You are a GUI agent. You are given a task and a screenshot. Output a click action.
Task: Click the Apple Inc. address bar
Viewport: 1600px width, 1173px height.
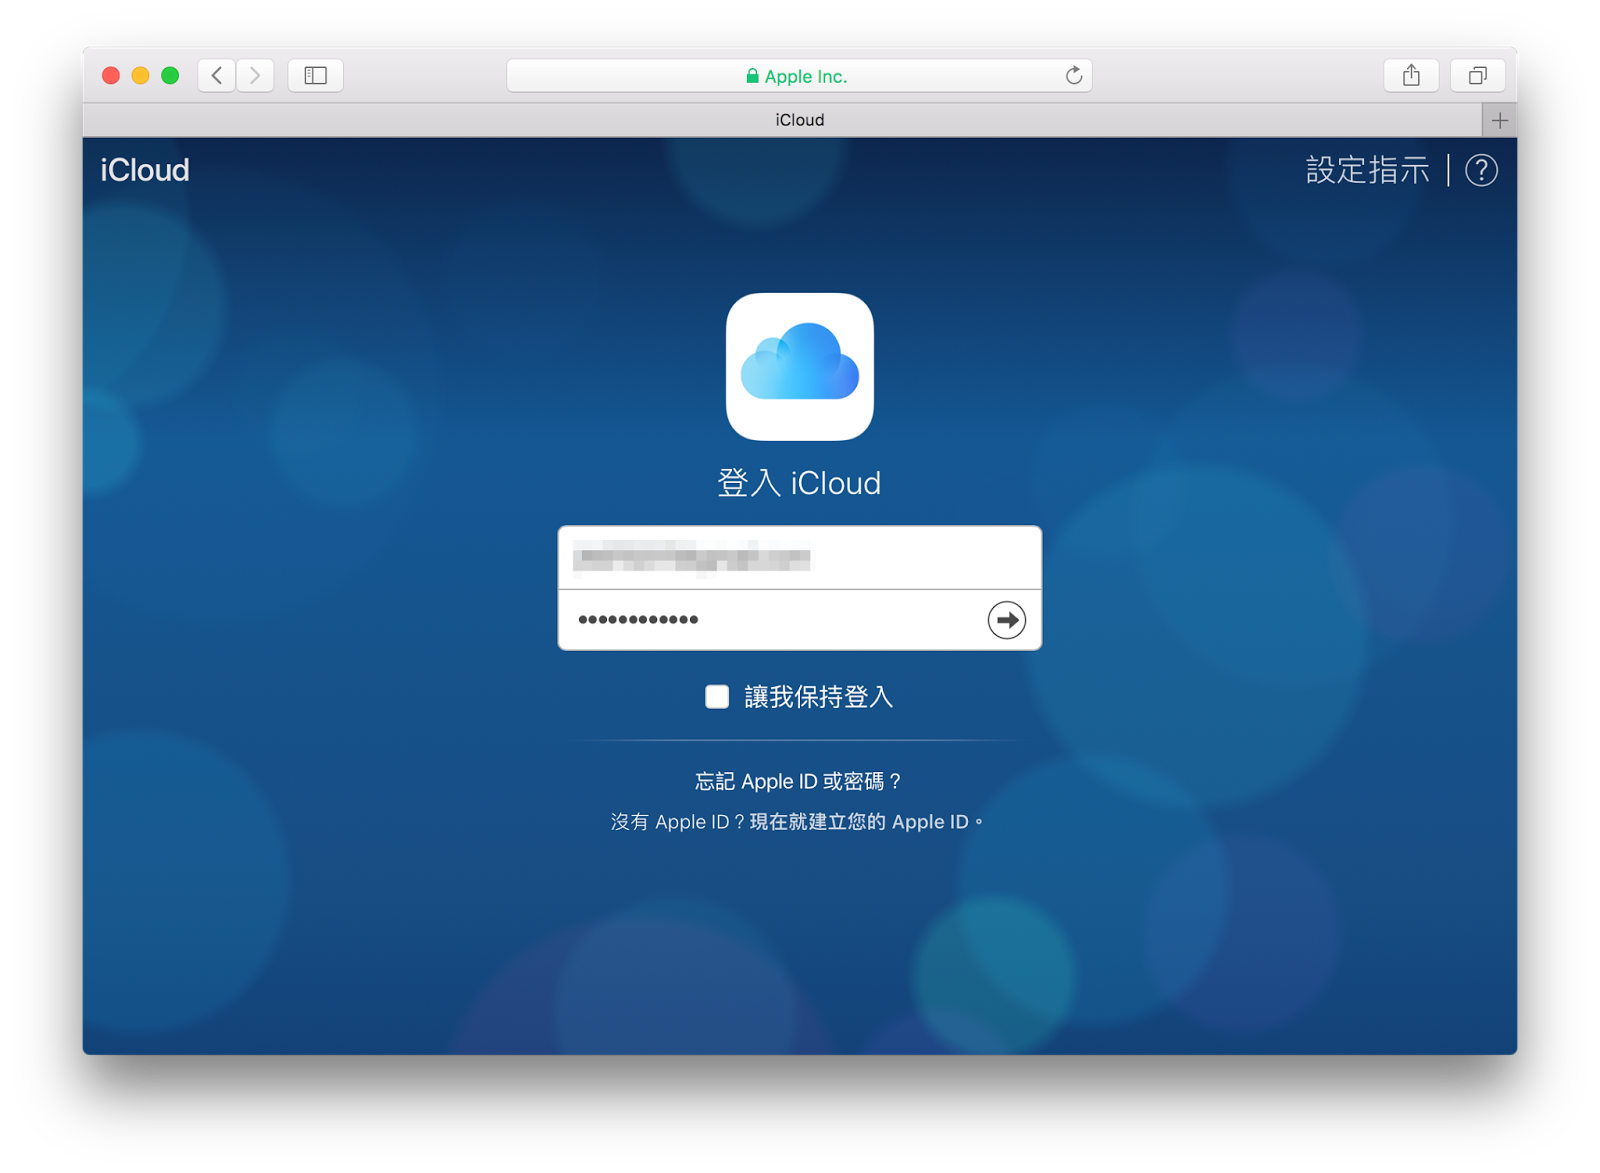(x=799, y=76)
